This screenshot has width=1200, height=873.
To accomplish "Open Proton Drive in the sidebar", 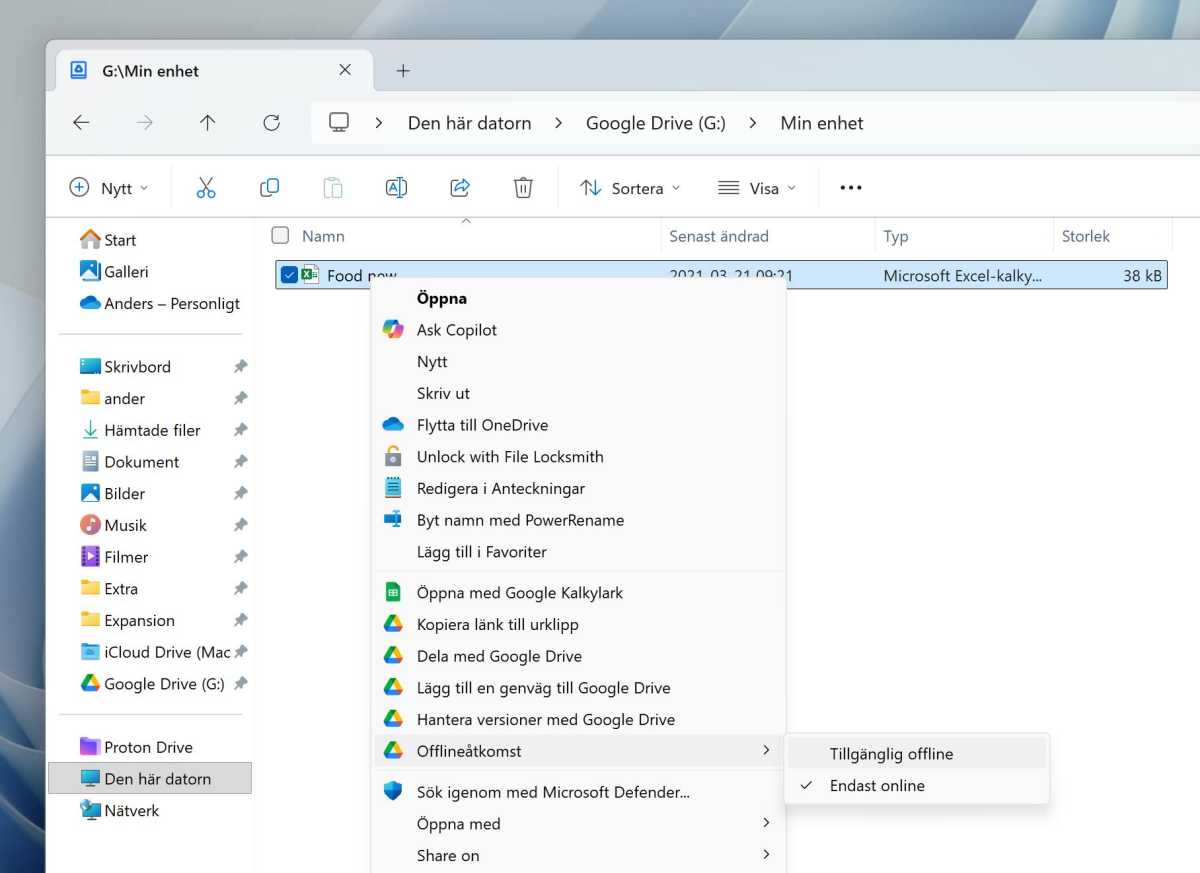I will (148, 747).
